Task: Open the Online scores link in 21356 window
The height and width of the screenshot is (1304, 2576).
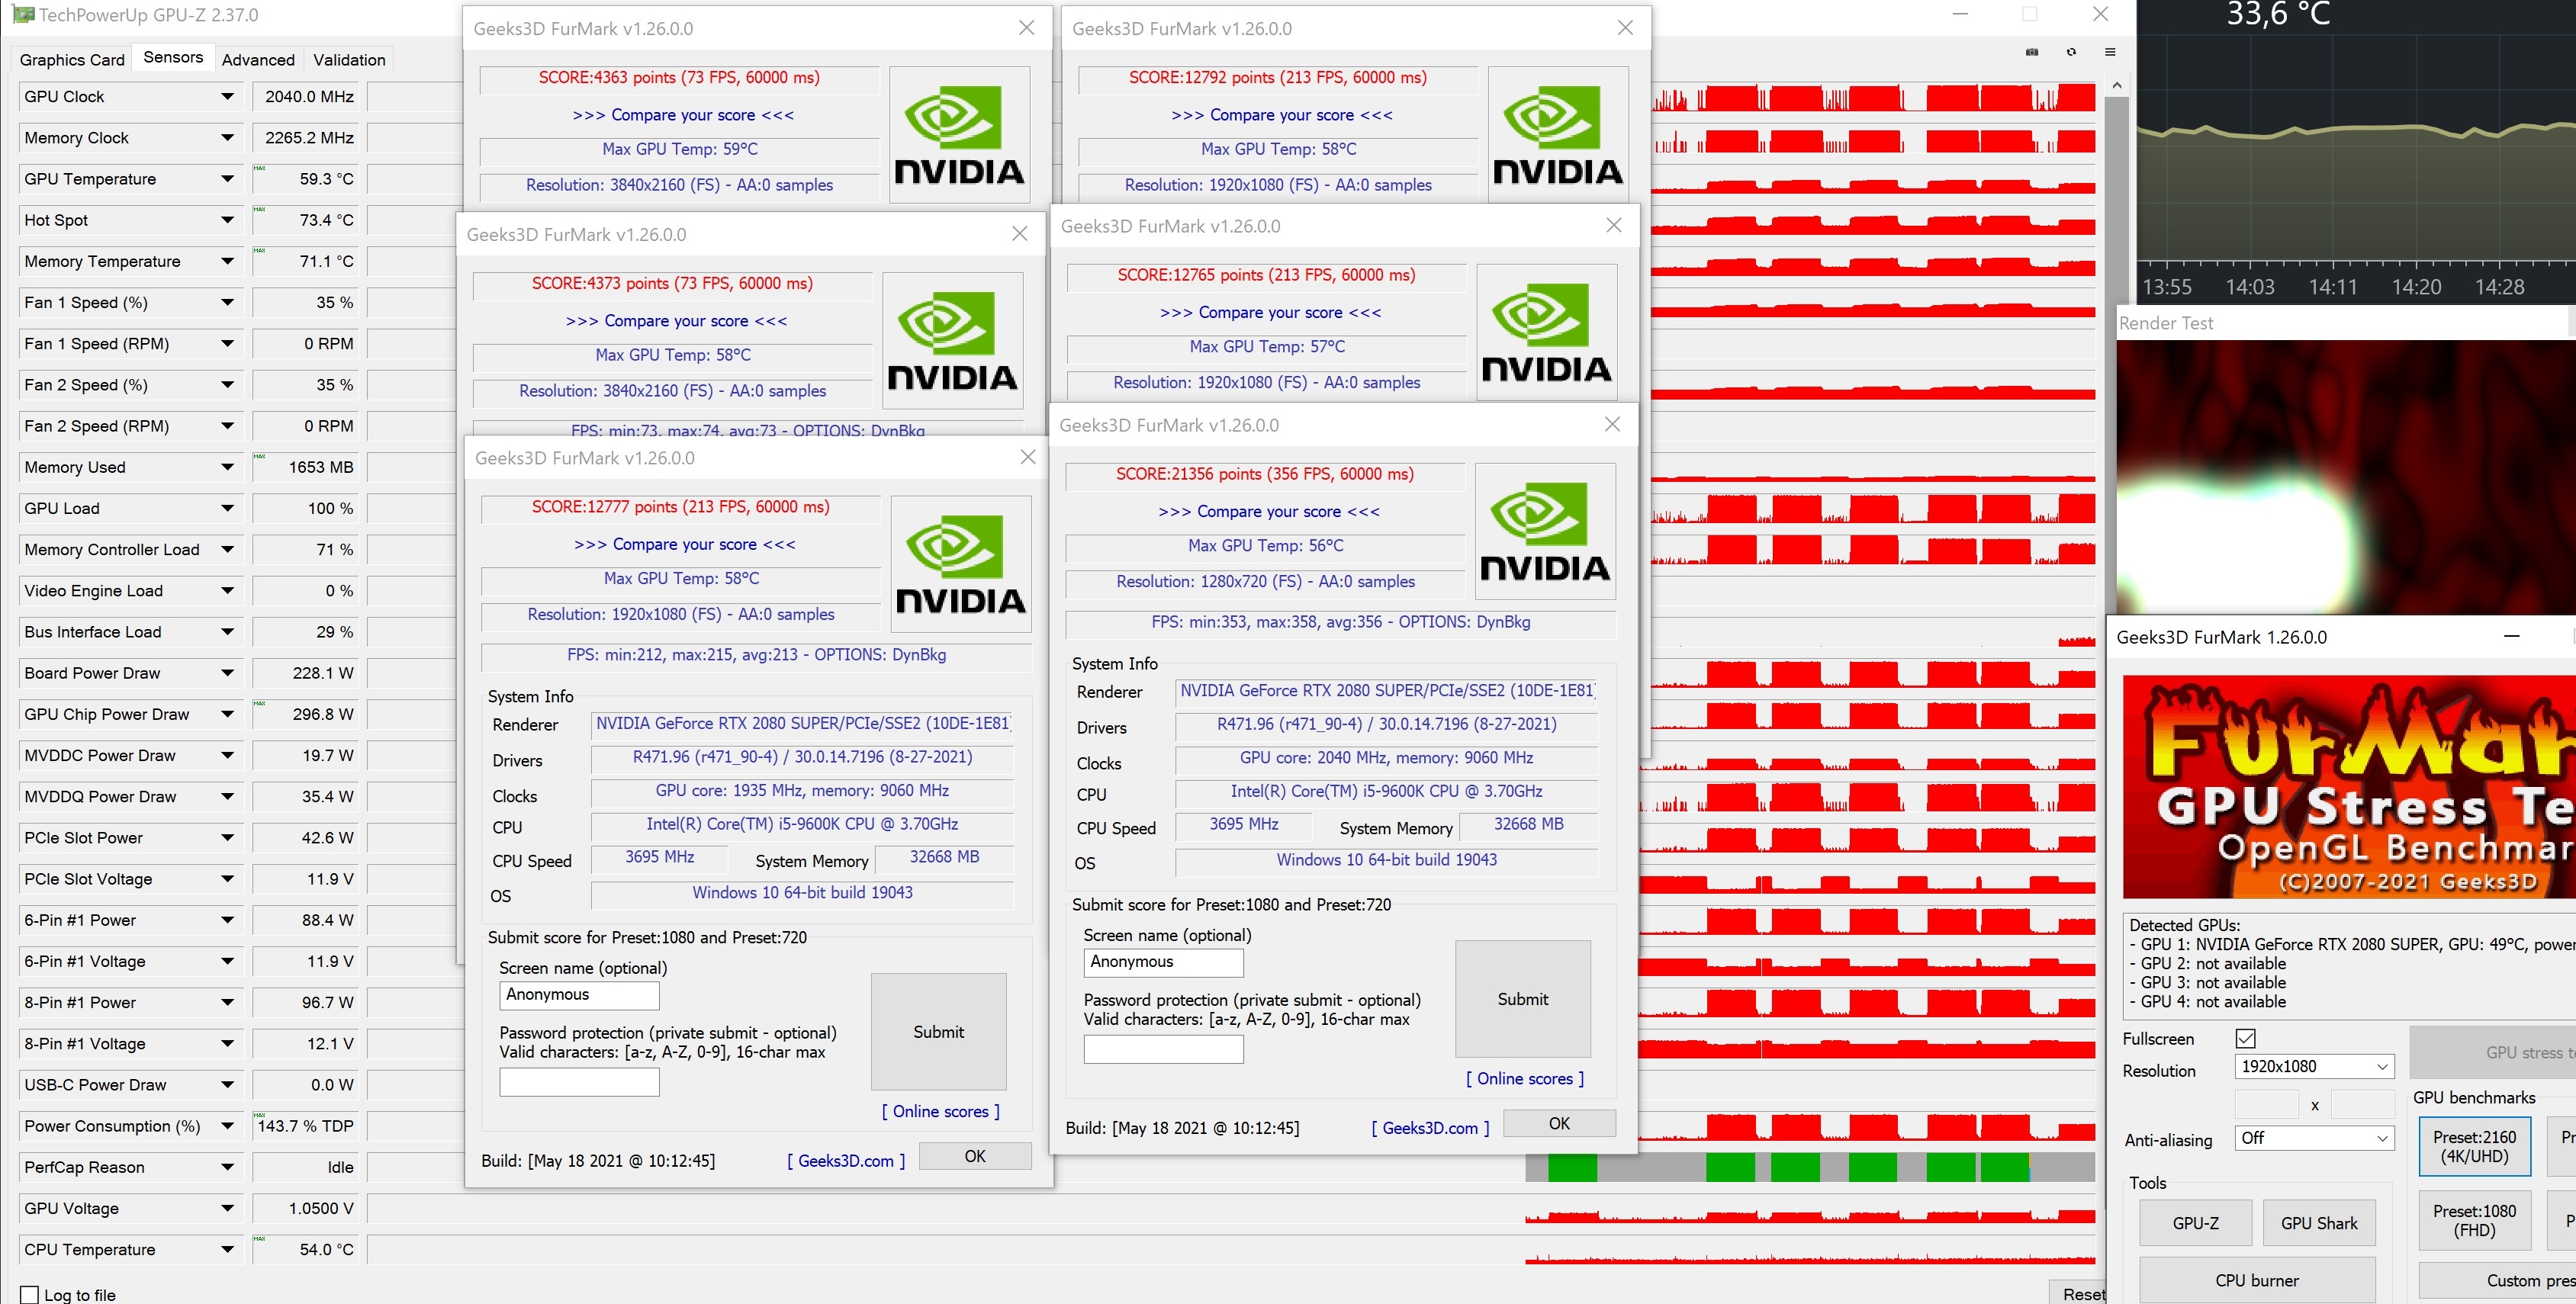Action: (1524, 1078)
